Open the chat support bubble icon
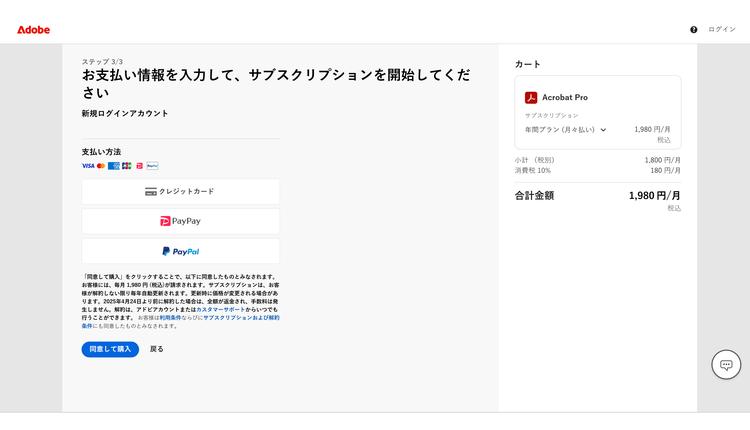 (726, 365)
